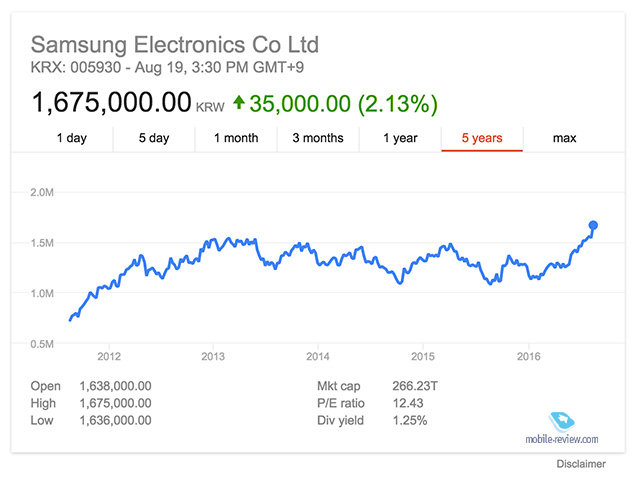The image size is (640, 479).
Task: Click the blue current-price dot on chart
Action: (x=593, y=225)
